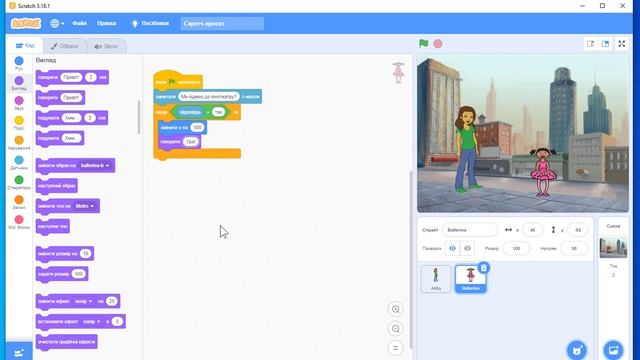Select the Датчики sensing block category

coord(19,163)
